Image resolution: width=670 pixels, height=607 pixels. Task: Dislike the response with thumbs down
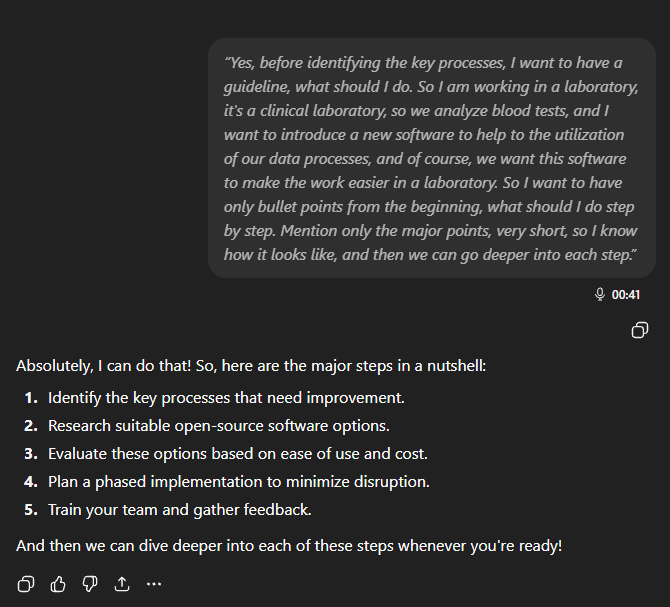pyautogui.click(x=90, y=583)
